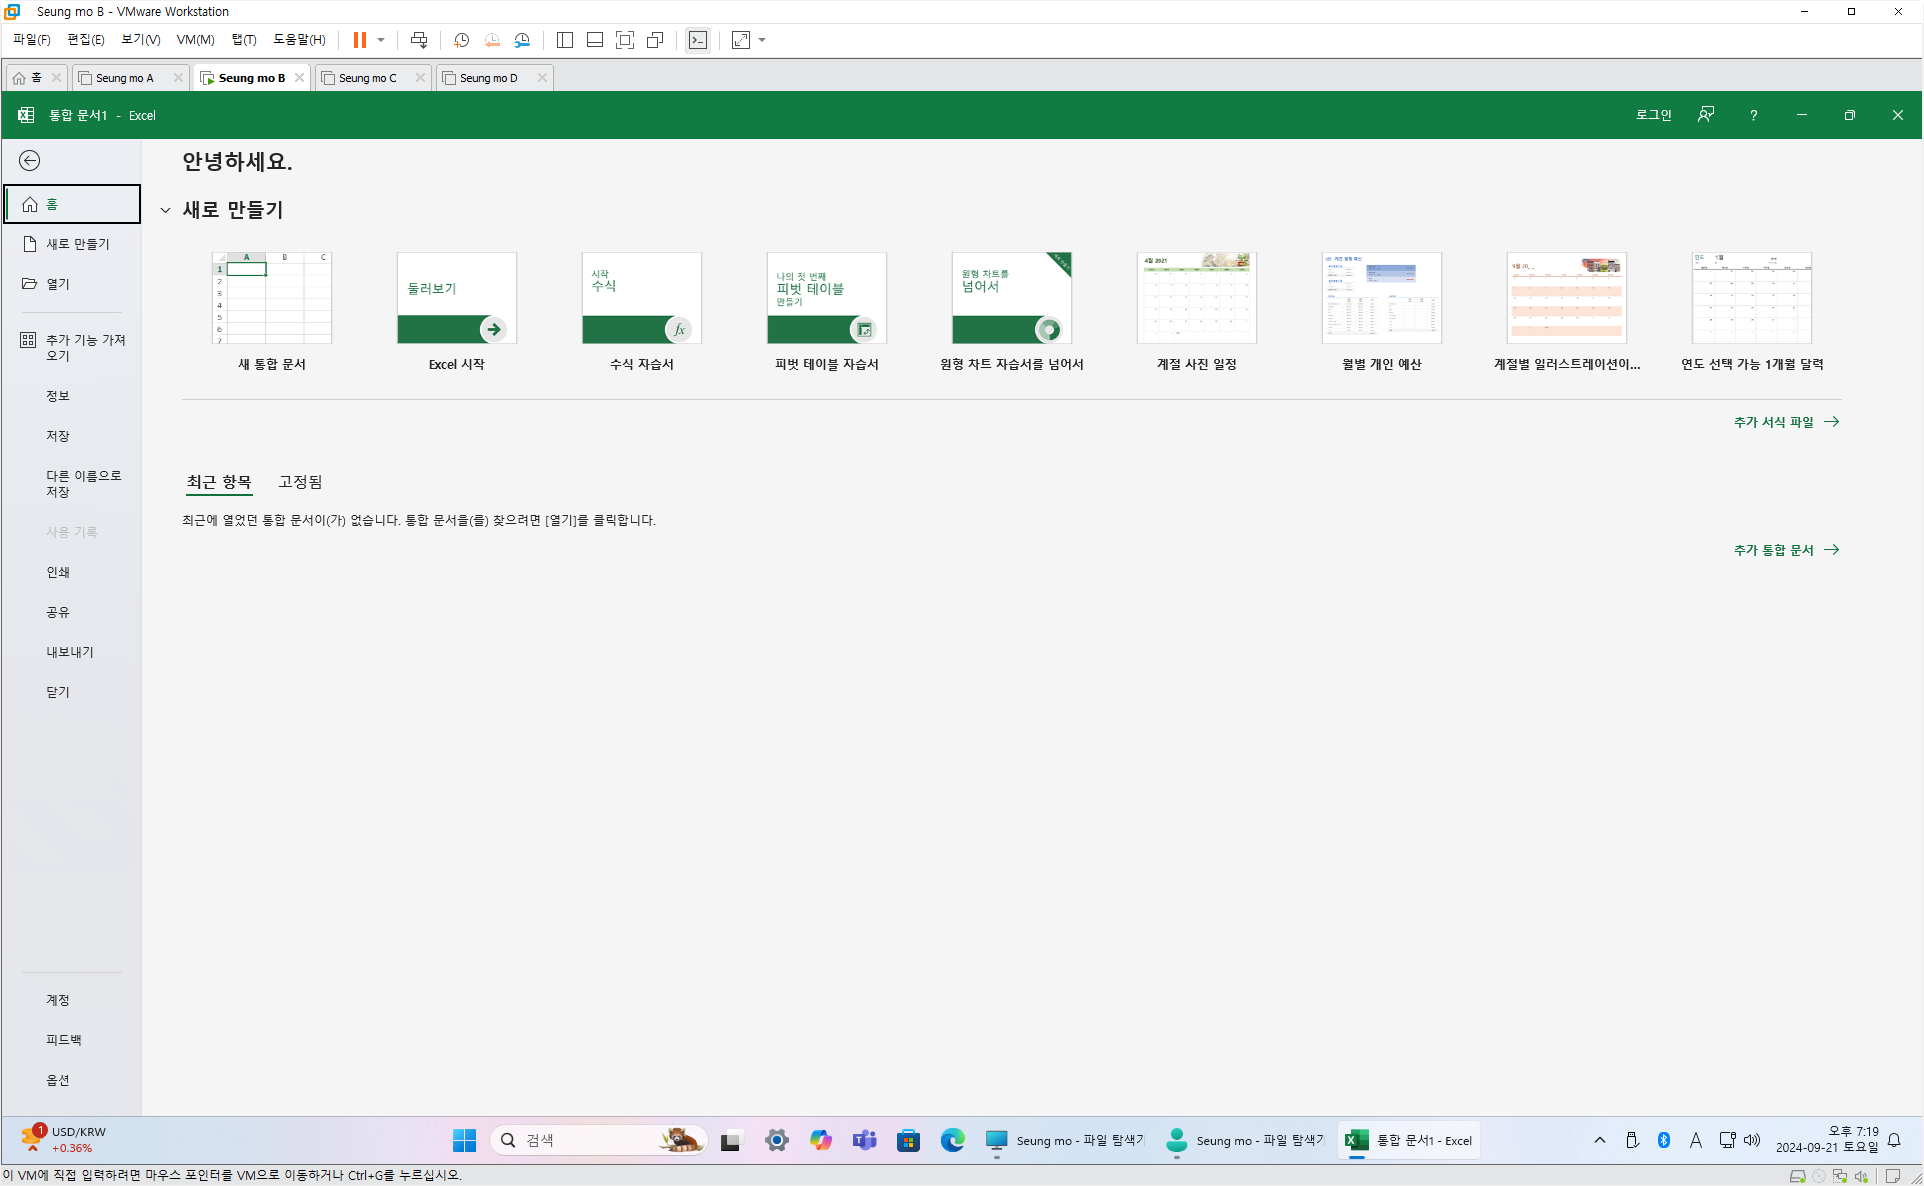Click the back arrow in Excel backstage
Image resolution: width=1924 pixels, height=1186 pixels.
(30, 161)
